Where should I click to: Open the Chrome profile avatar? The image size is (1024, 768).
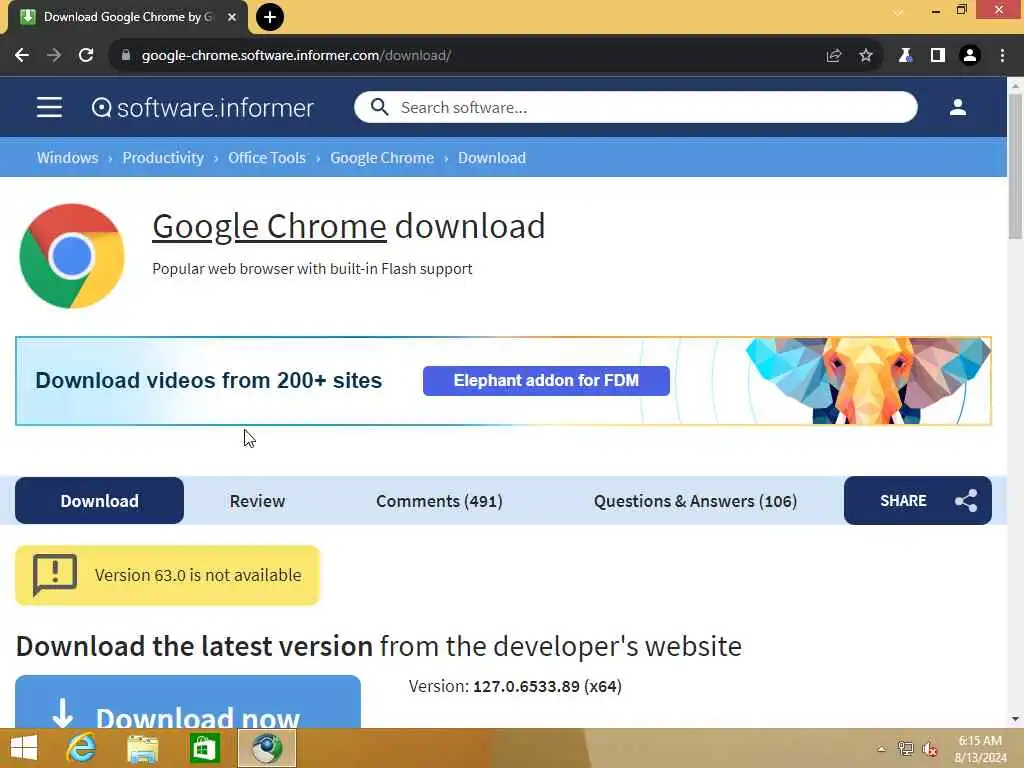970,56
